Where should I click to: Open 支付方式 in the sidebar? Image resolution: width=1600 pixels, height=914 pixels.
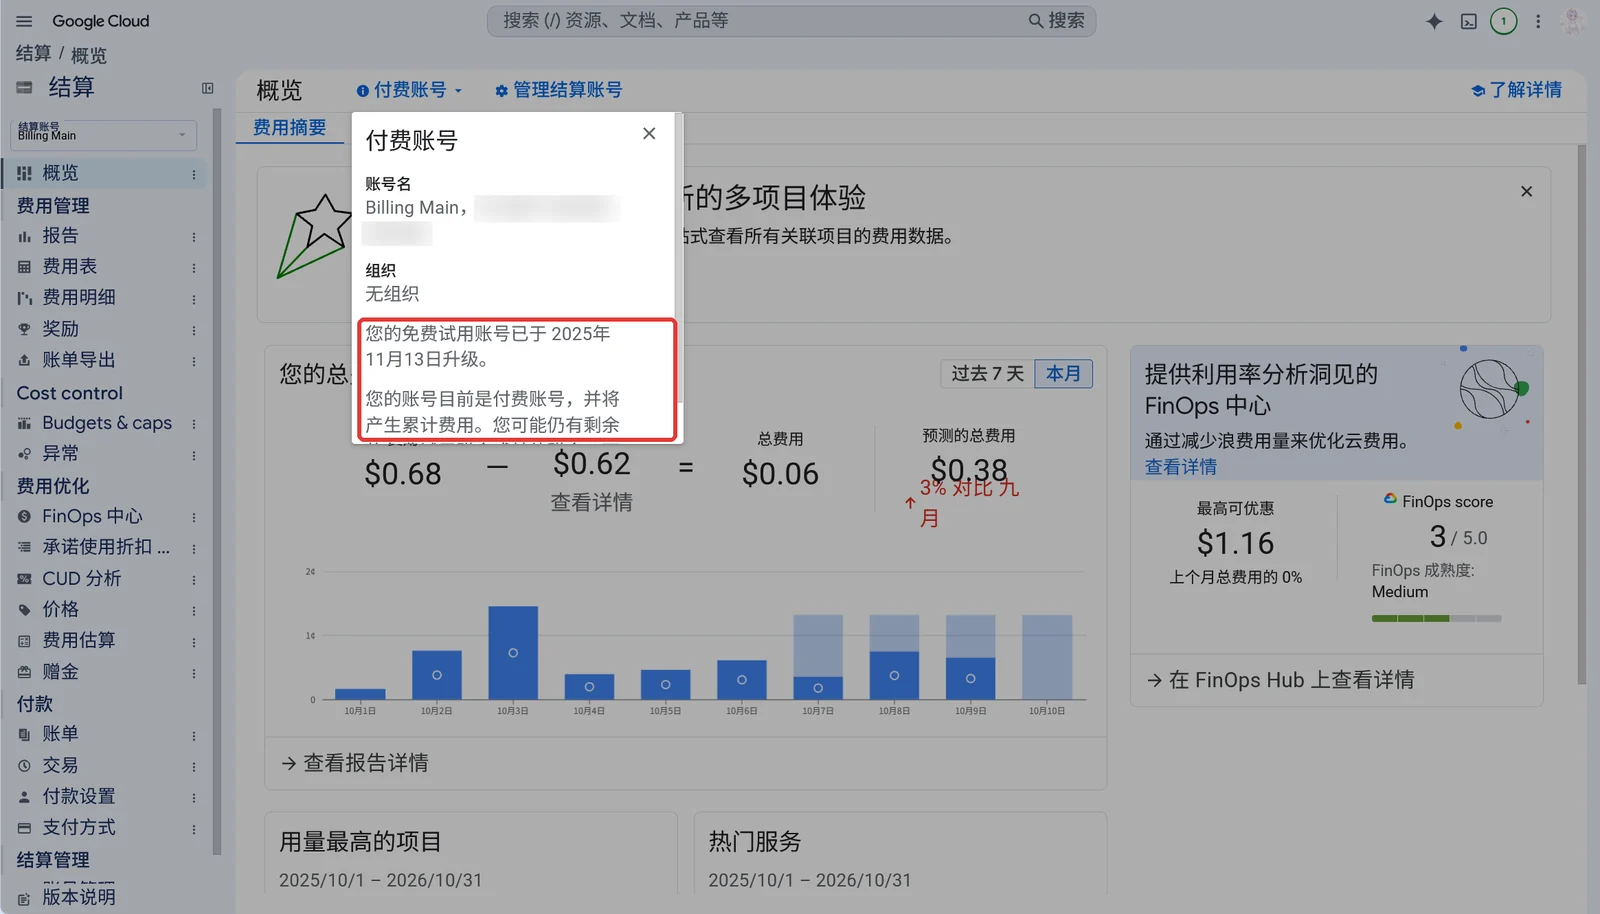78,827
